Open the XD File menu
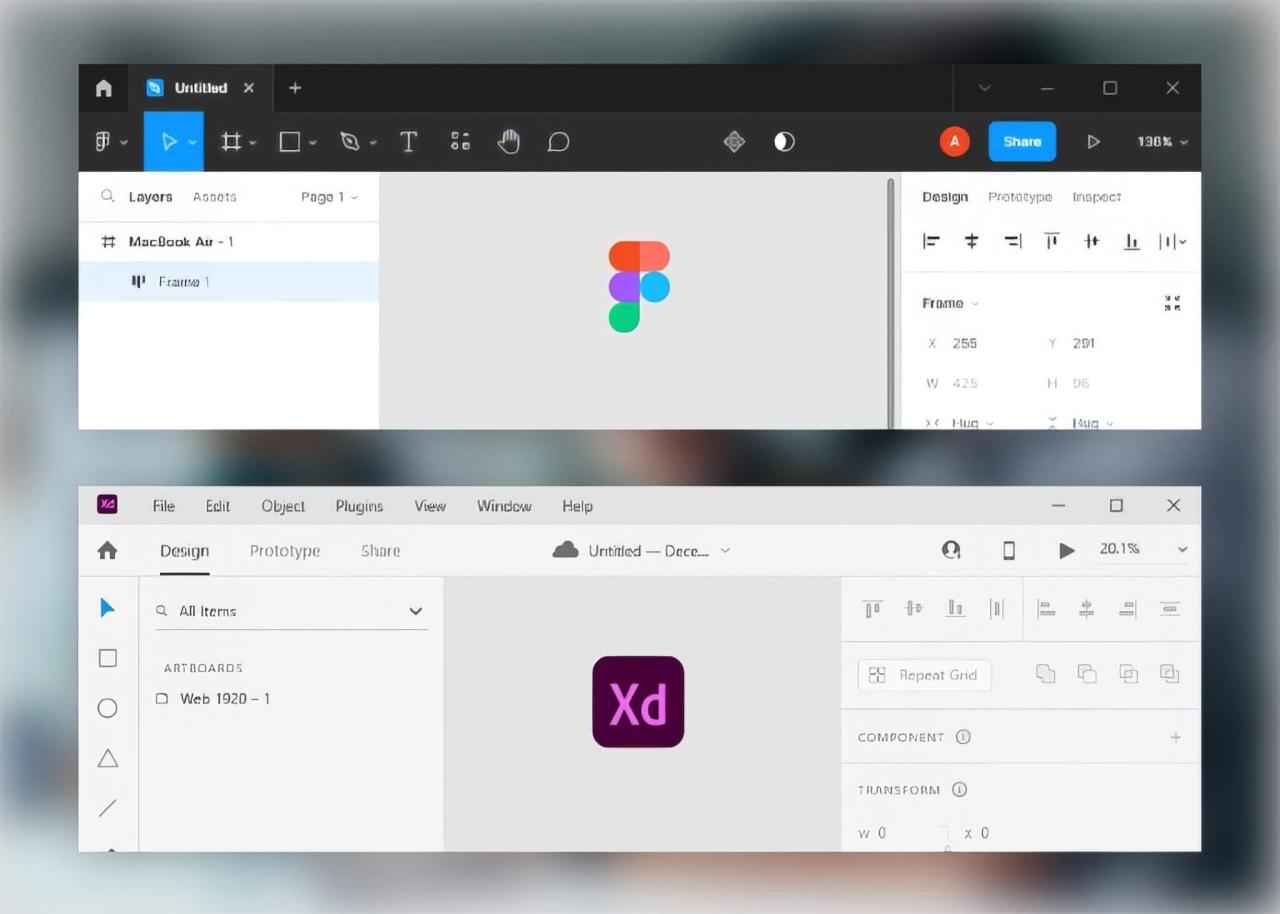The width and height of the screenshot is (1280, 914). pos(163,506)
